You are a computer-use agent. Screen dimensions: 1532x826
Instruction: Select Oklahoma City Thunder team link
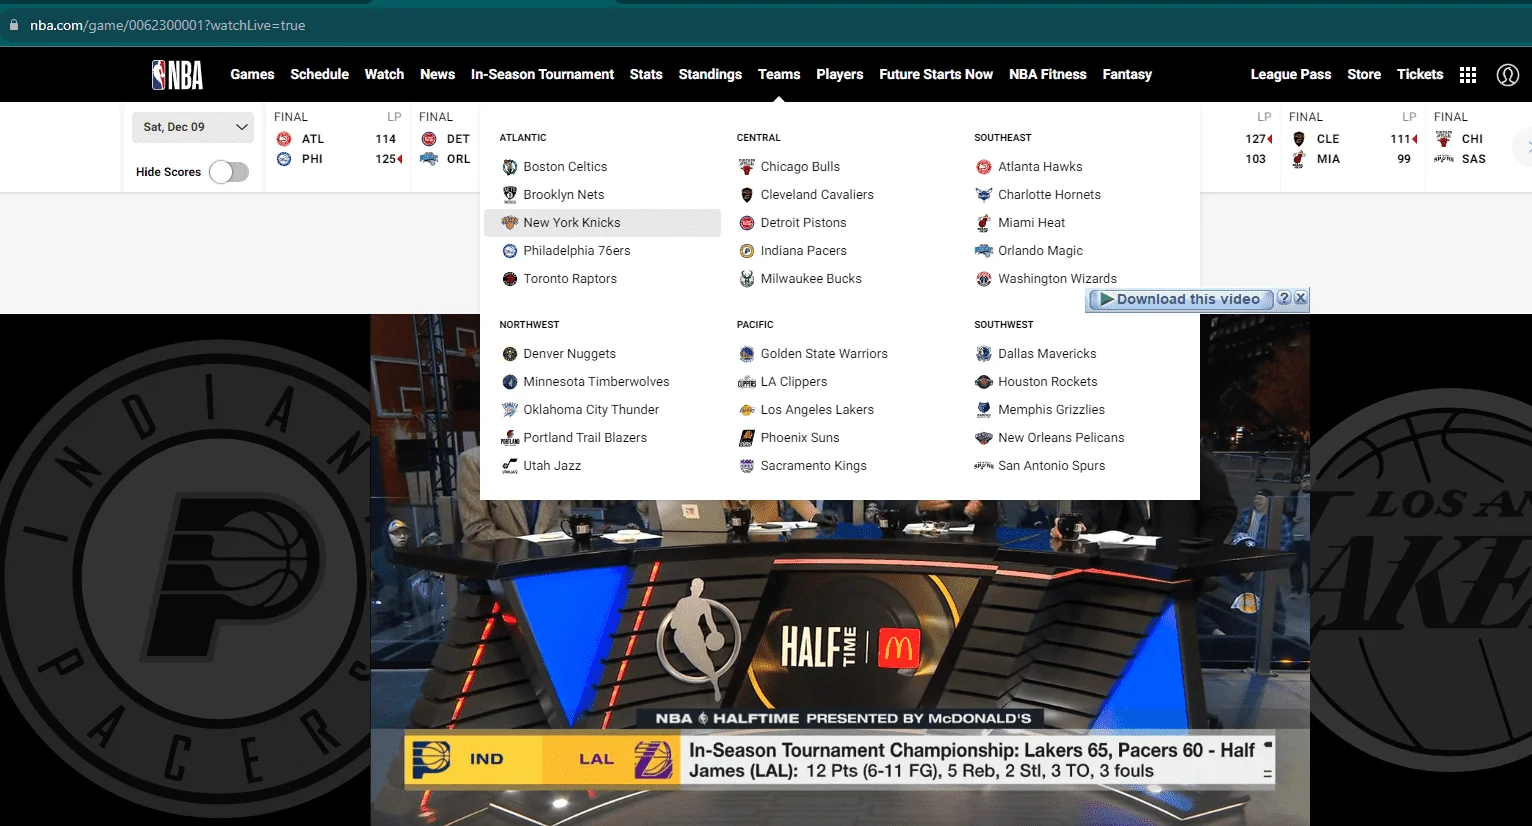tap(591, 410)
